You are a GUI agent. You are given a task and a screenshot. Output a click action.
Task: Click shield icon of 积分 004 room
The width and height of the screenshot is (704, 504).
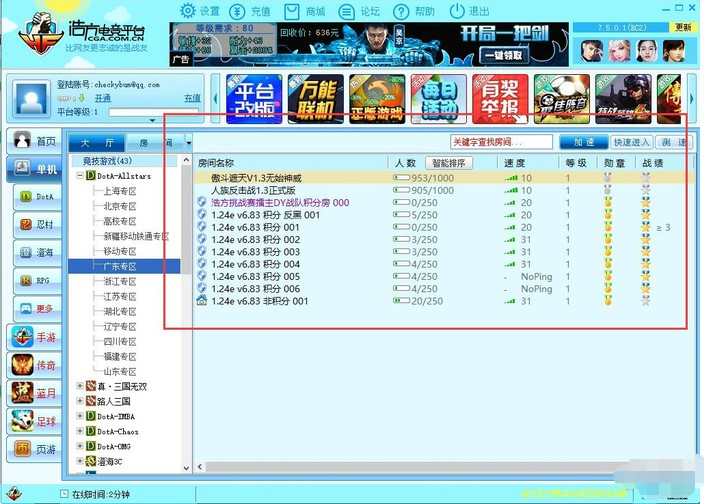point(202,263)
